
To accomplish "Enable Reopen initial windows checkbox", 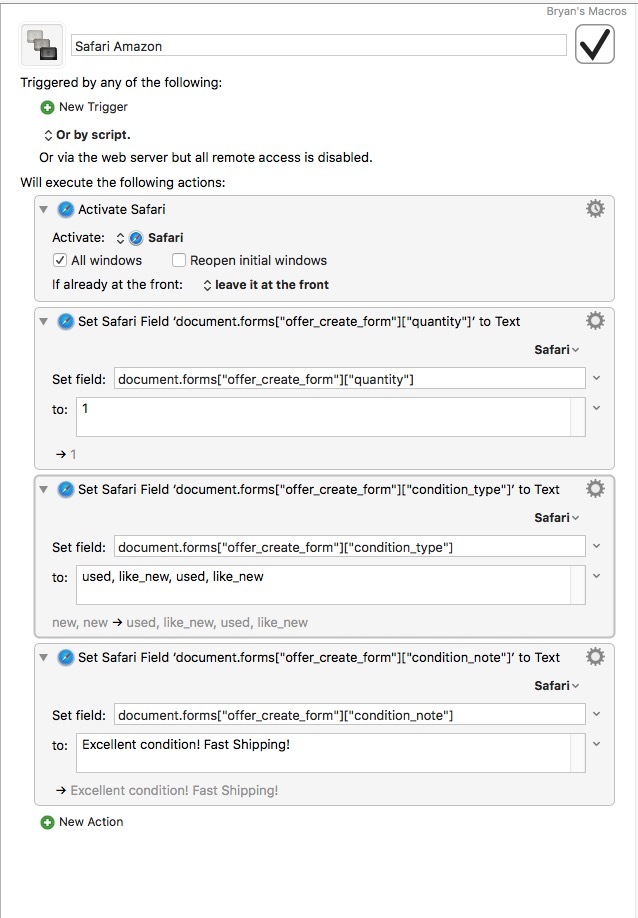I will (179, 260).
